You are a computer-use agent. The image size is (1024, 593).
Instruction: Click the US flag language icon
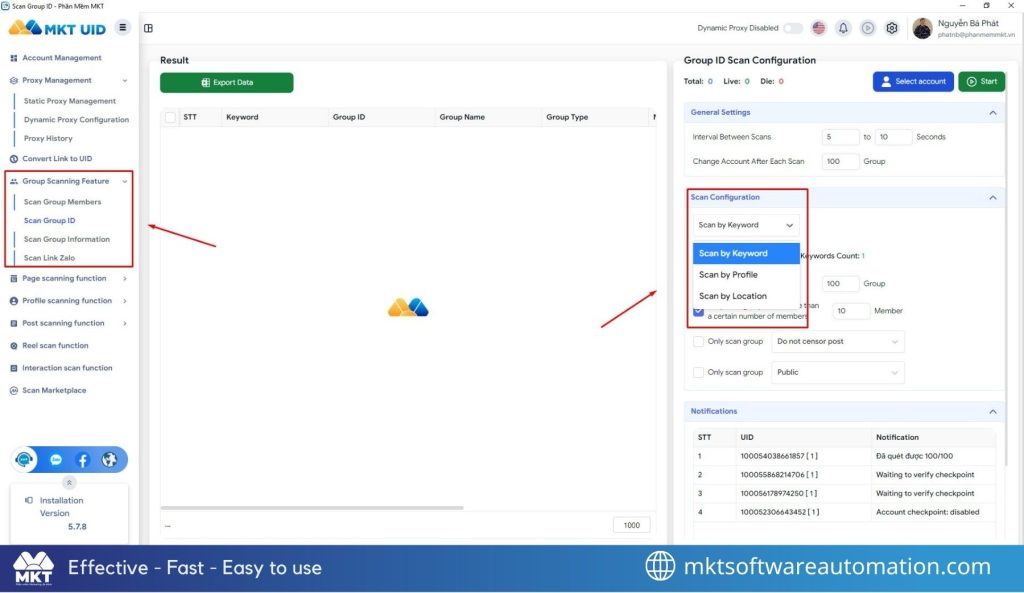(x=819, y=28)
